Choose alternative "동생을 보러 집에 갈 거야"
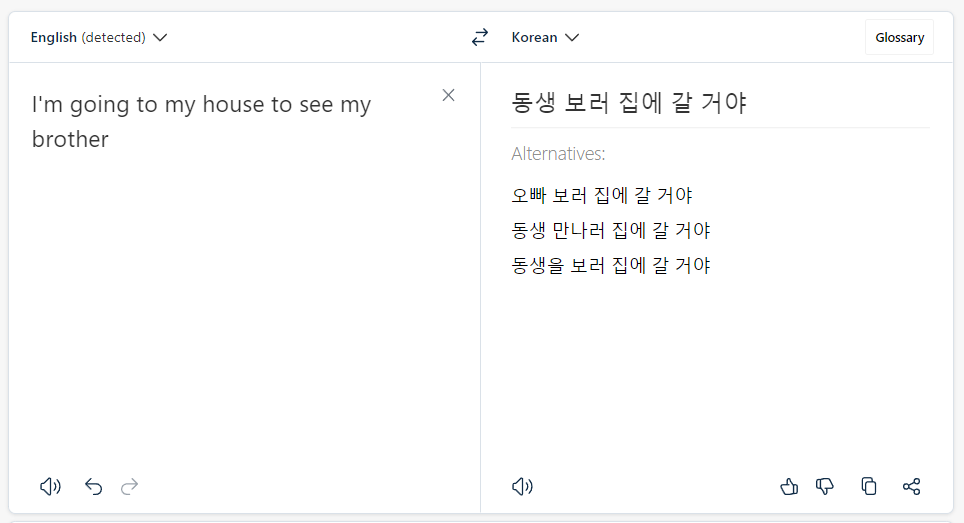Screen dimensions: 964x523 (610, 265)
